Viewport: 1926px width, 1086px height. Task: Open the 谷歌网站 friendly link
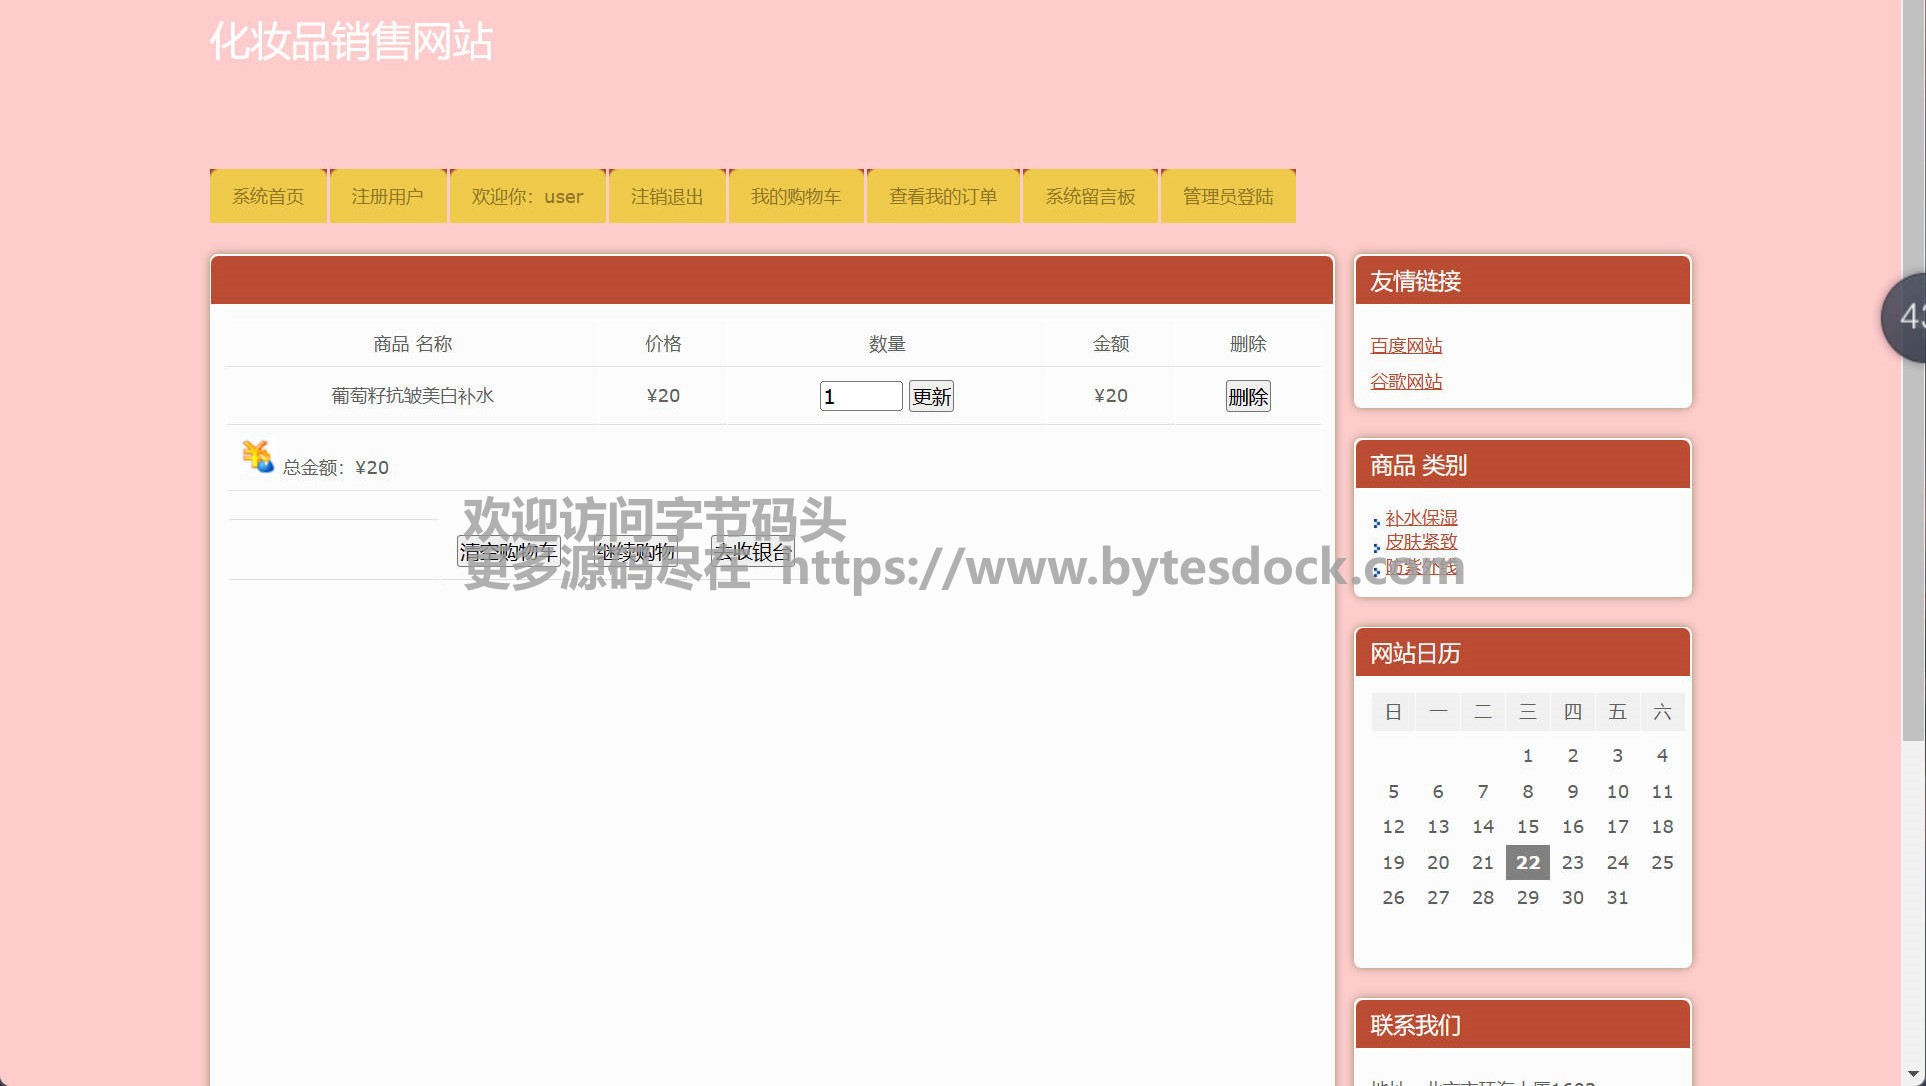(1406, 382)
